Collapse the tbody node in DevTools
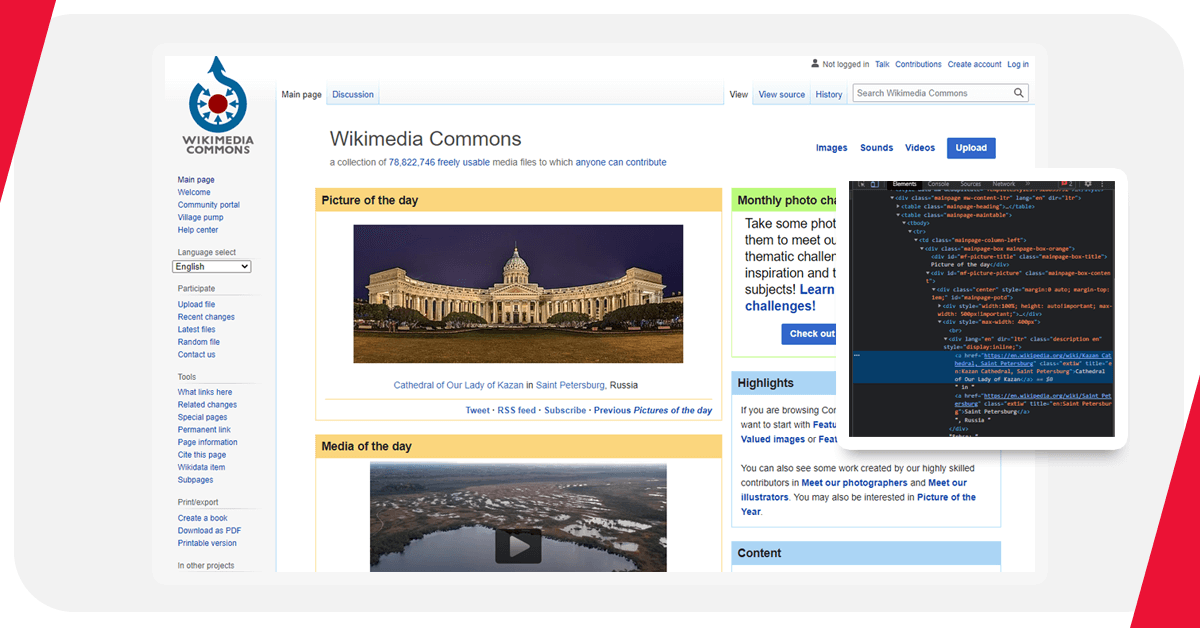 pos(904,223)
